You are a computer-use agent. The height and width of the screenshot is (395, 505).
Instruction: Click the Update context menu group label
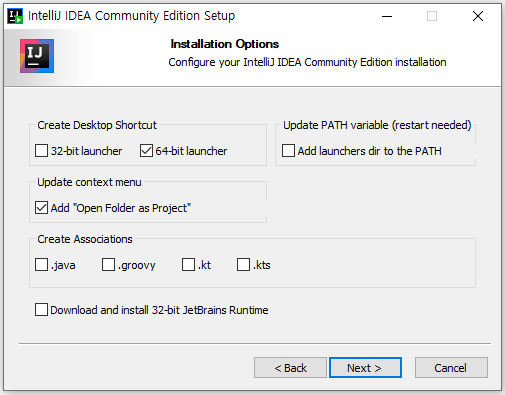coord(89,182)
